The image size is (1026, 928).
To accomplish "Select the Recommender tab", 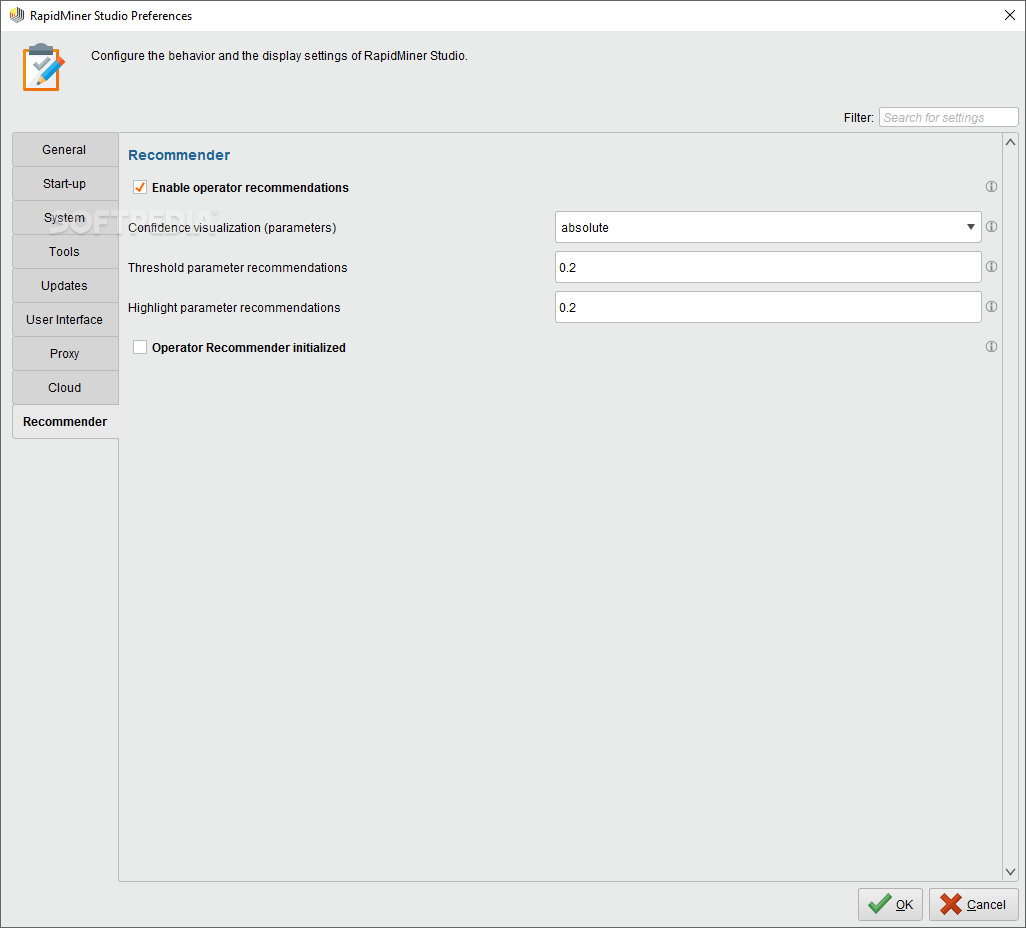I will [x=65, y=421].
